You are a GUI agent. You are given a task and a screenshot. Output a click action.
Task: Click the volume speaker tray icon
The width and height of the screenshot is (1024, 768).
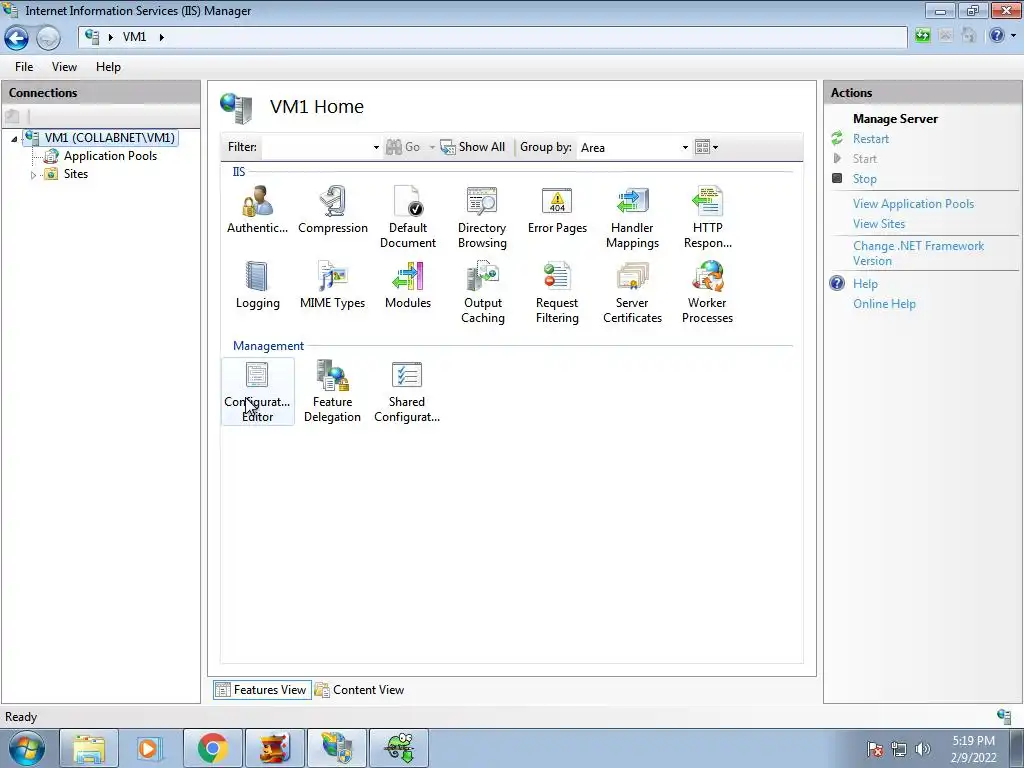point(922,749)
